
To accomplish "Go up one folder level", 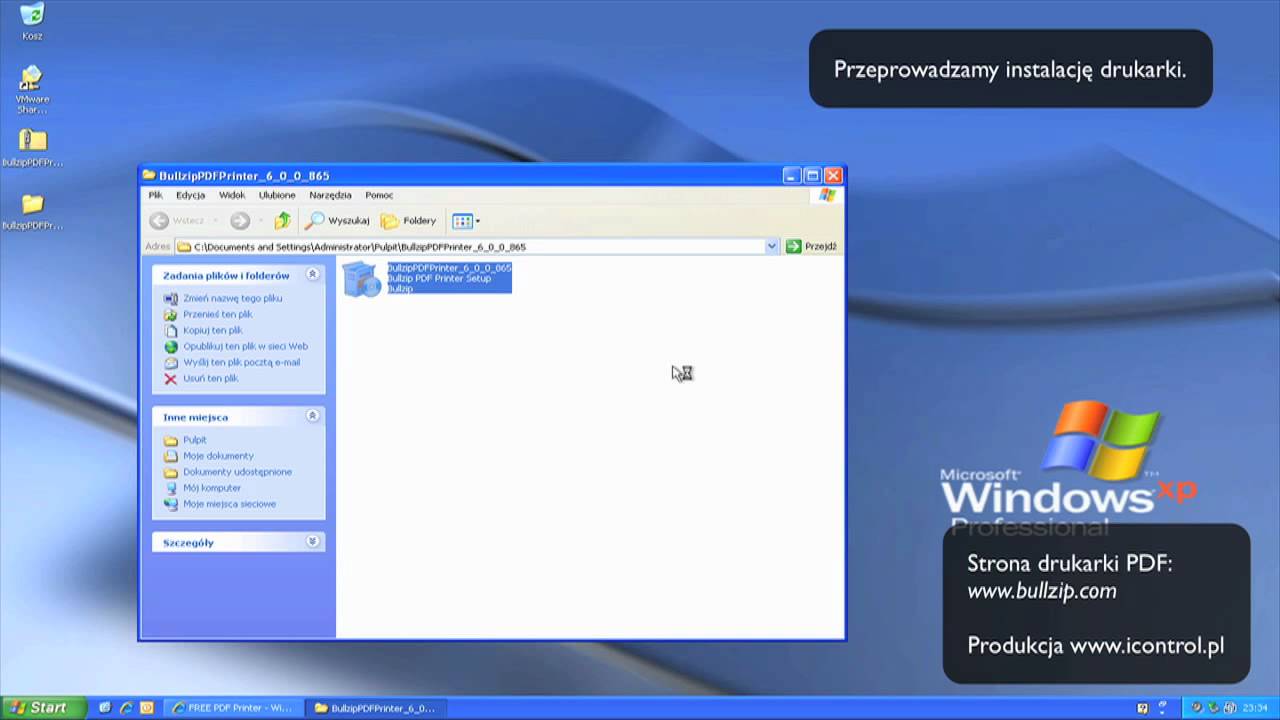I will pos(283,221).
